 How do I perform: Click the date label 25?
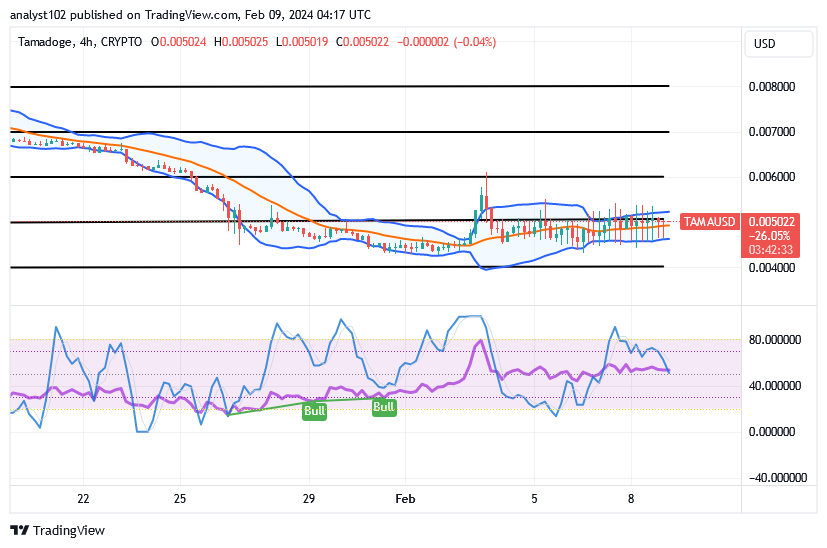click(x=180, y=498)
